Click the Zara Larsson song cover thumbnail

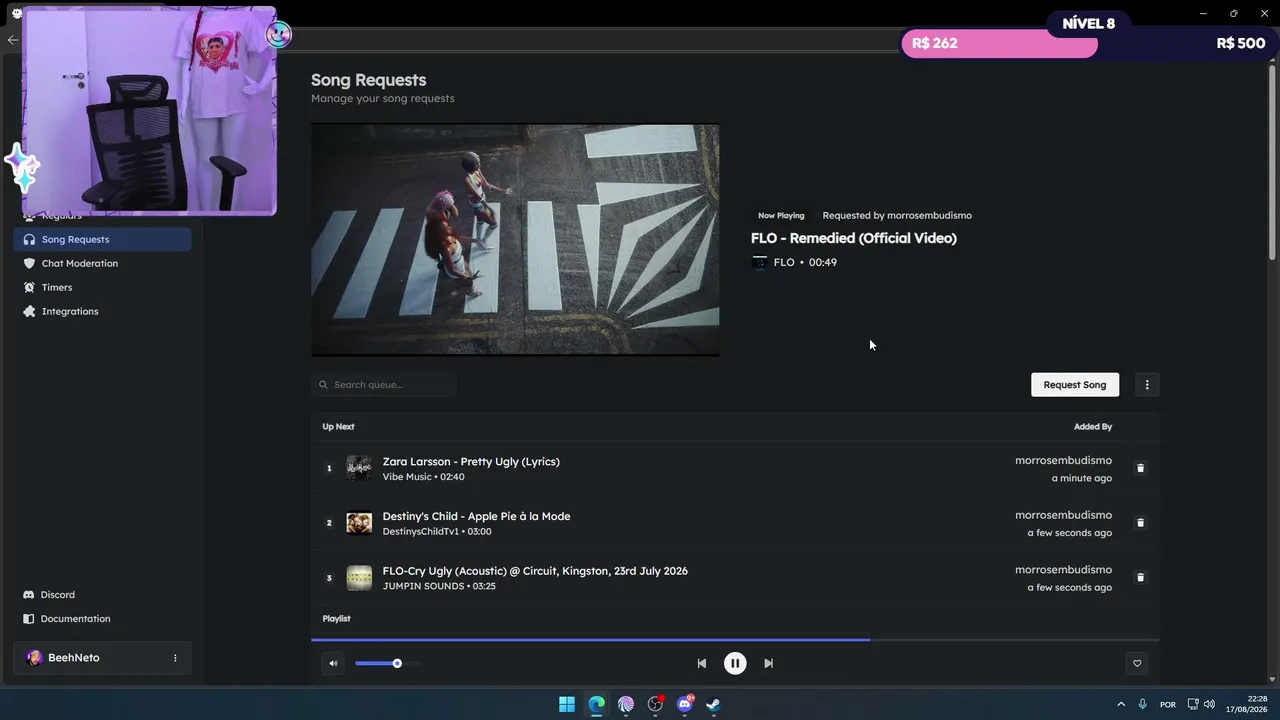pos(359,468)
